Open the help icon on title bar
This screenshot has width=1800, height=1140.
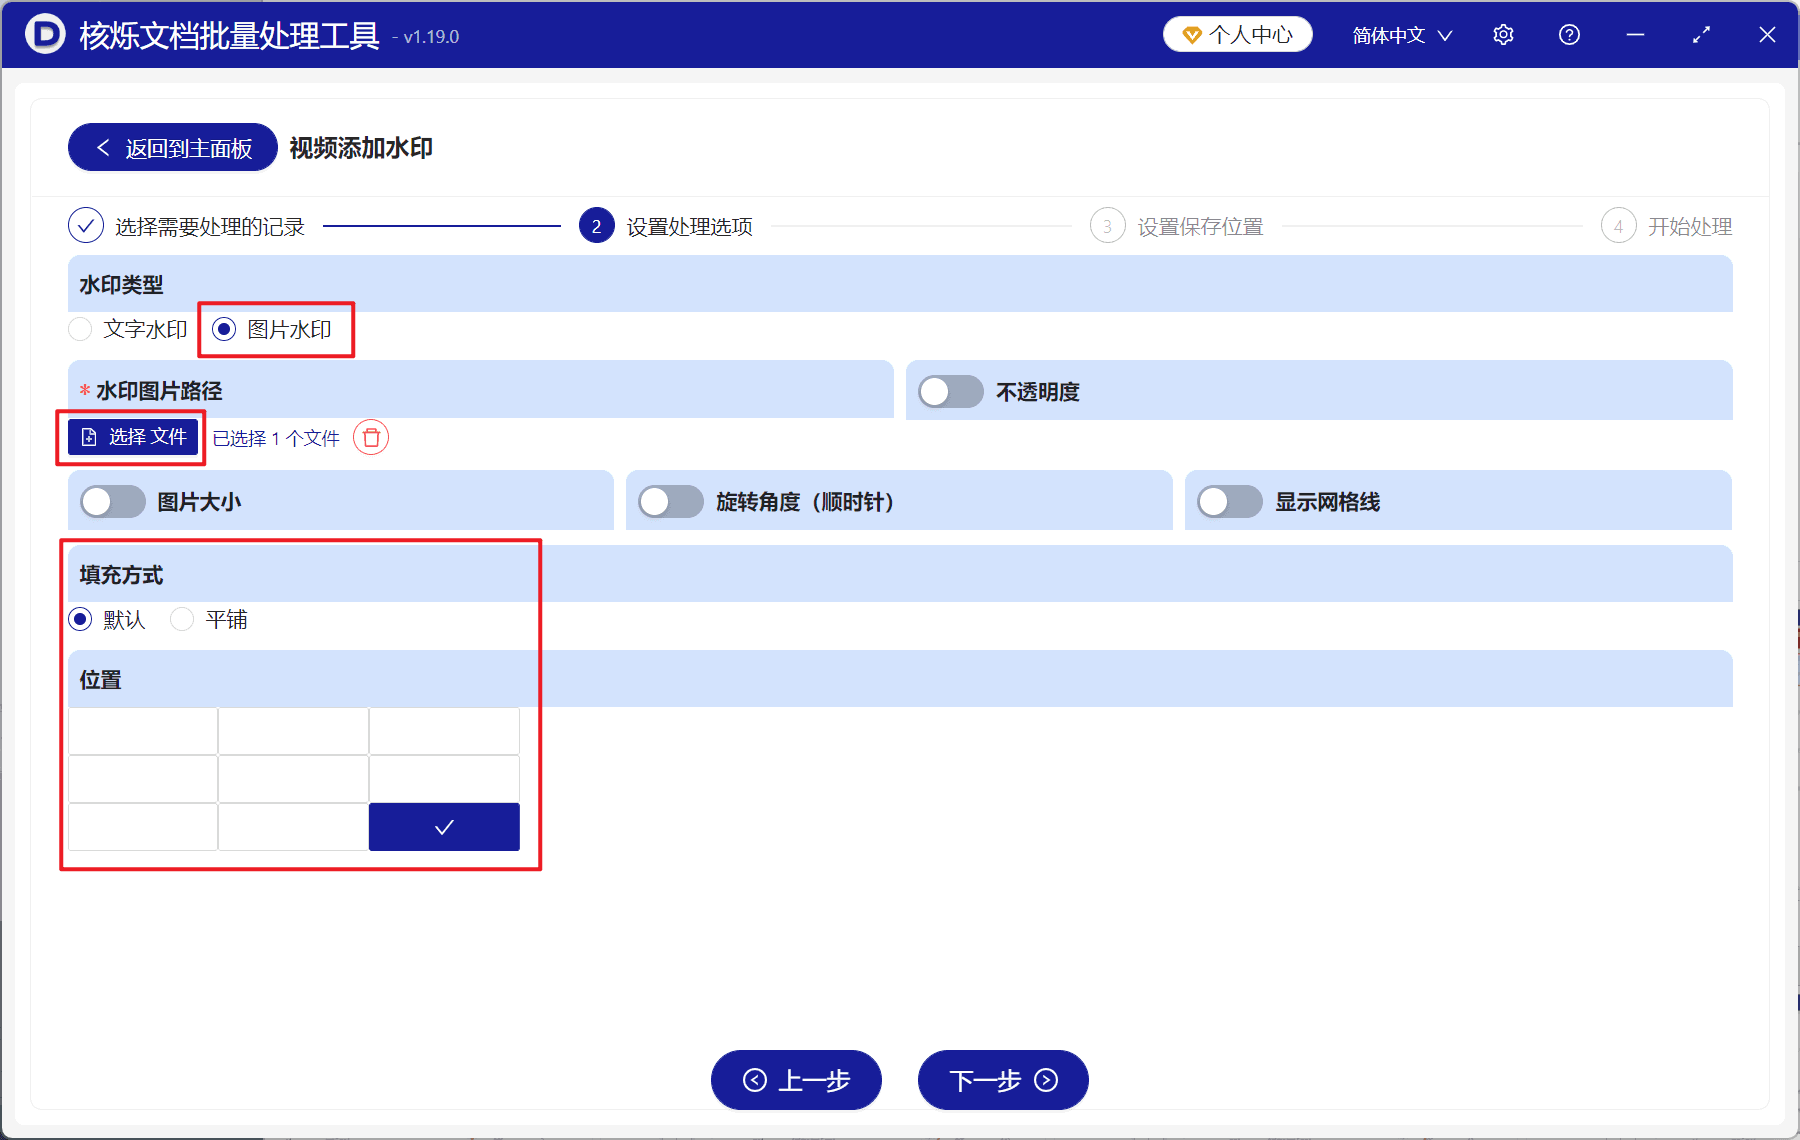tap(1569, 34)
